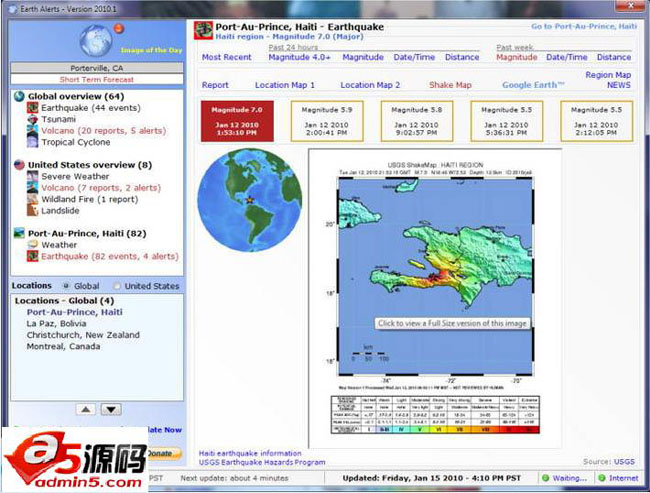This screenshot has height=493, width=650.
Task: Open Haiti earthquake information link
Action: [x=250, y=453]
